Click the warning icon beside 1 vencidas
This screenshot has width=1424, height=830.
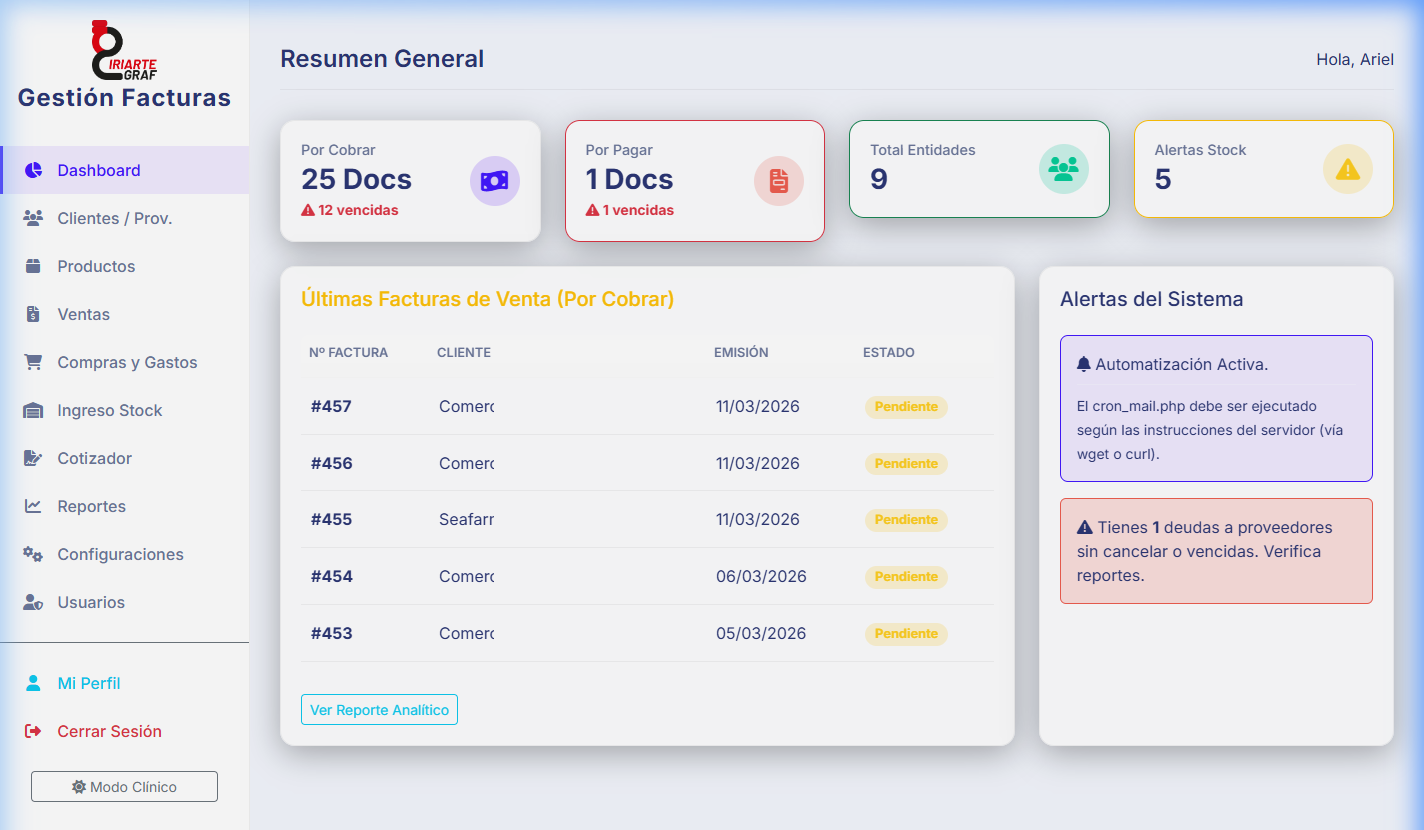pyautogui.click(x=592, y=210)
